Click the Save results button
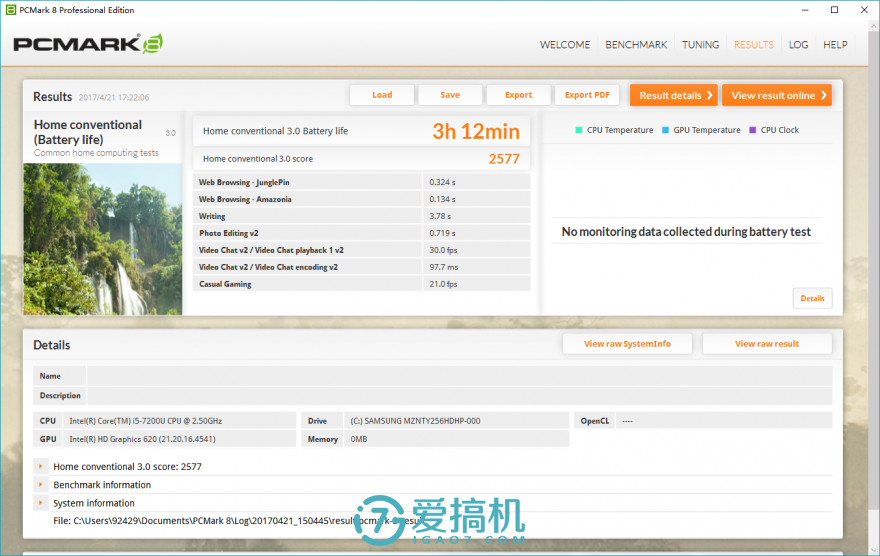This screenshot has height=556, width=880. pos(450,95)
